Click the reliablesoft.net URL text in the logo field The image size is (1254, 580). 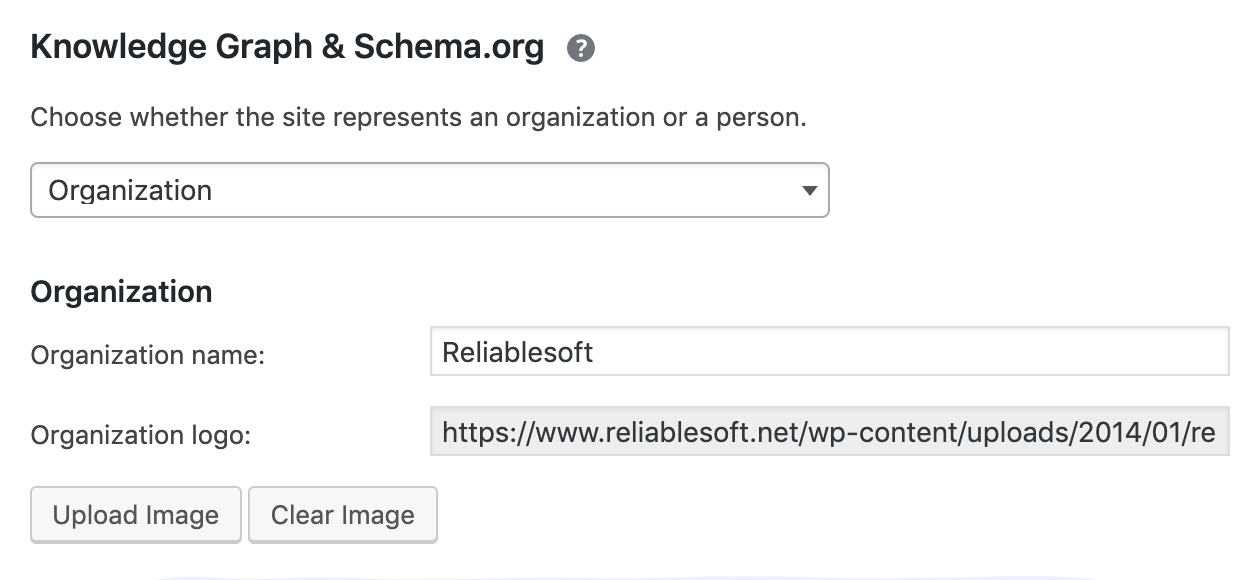click(700, 432)
